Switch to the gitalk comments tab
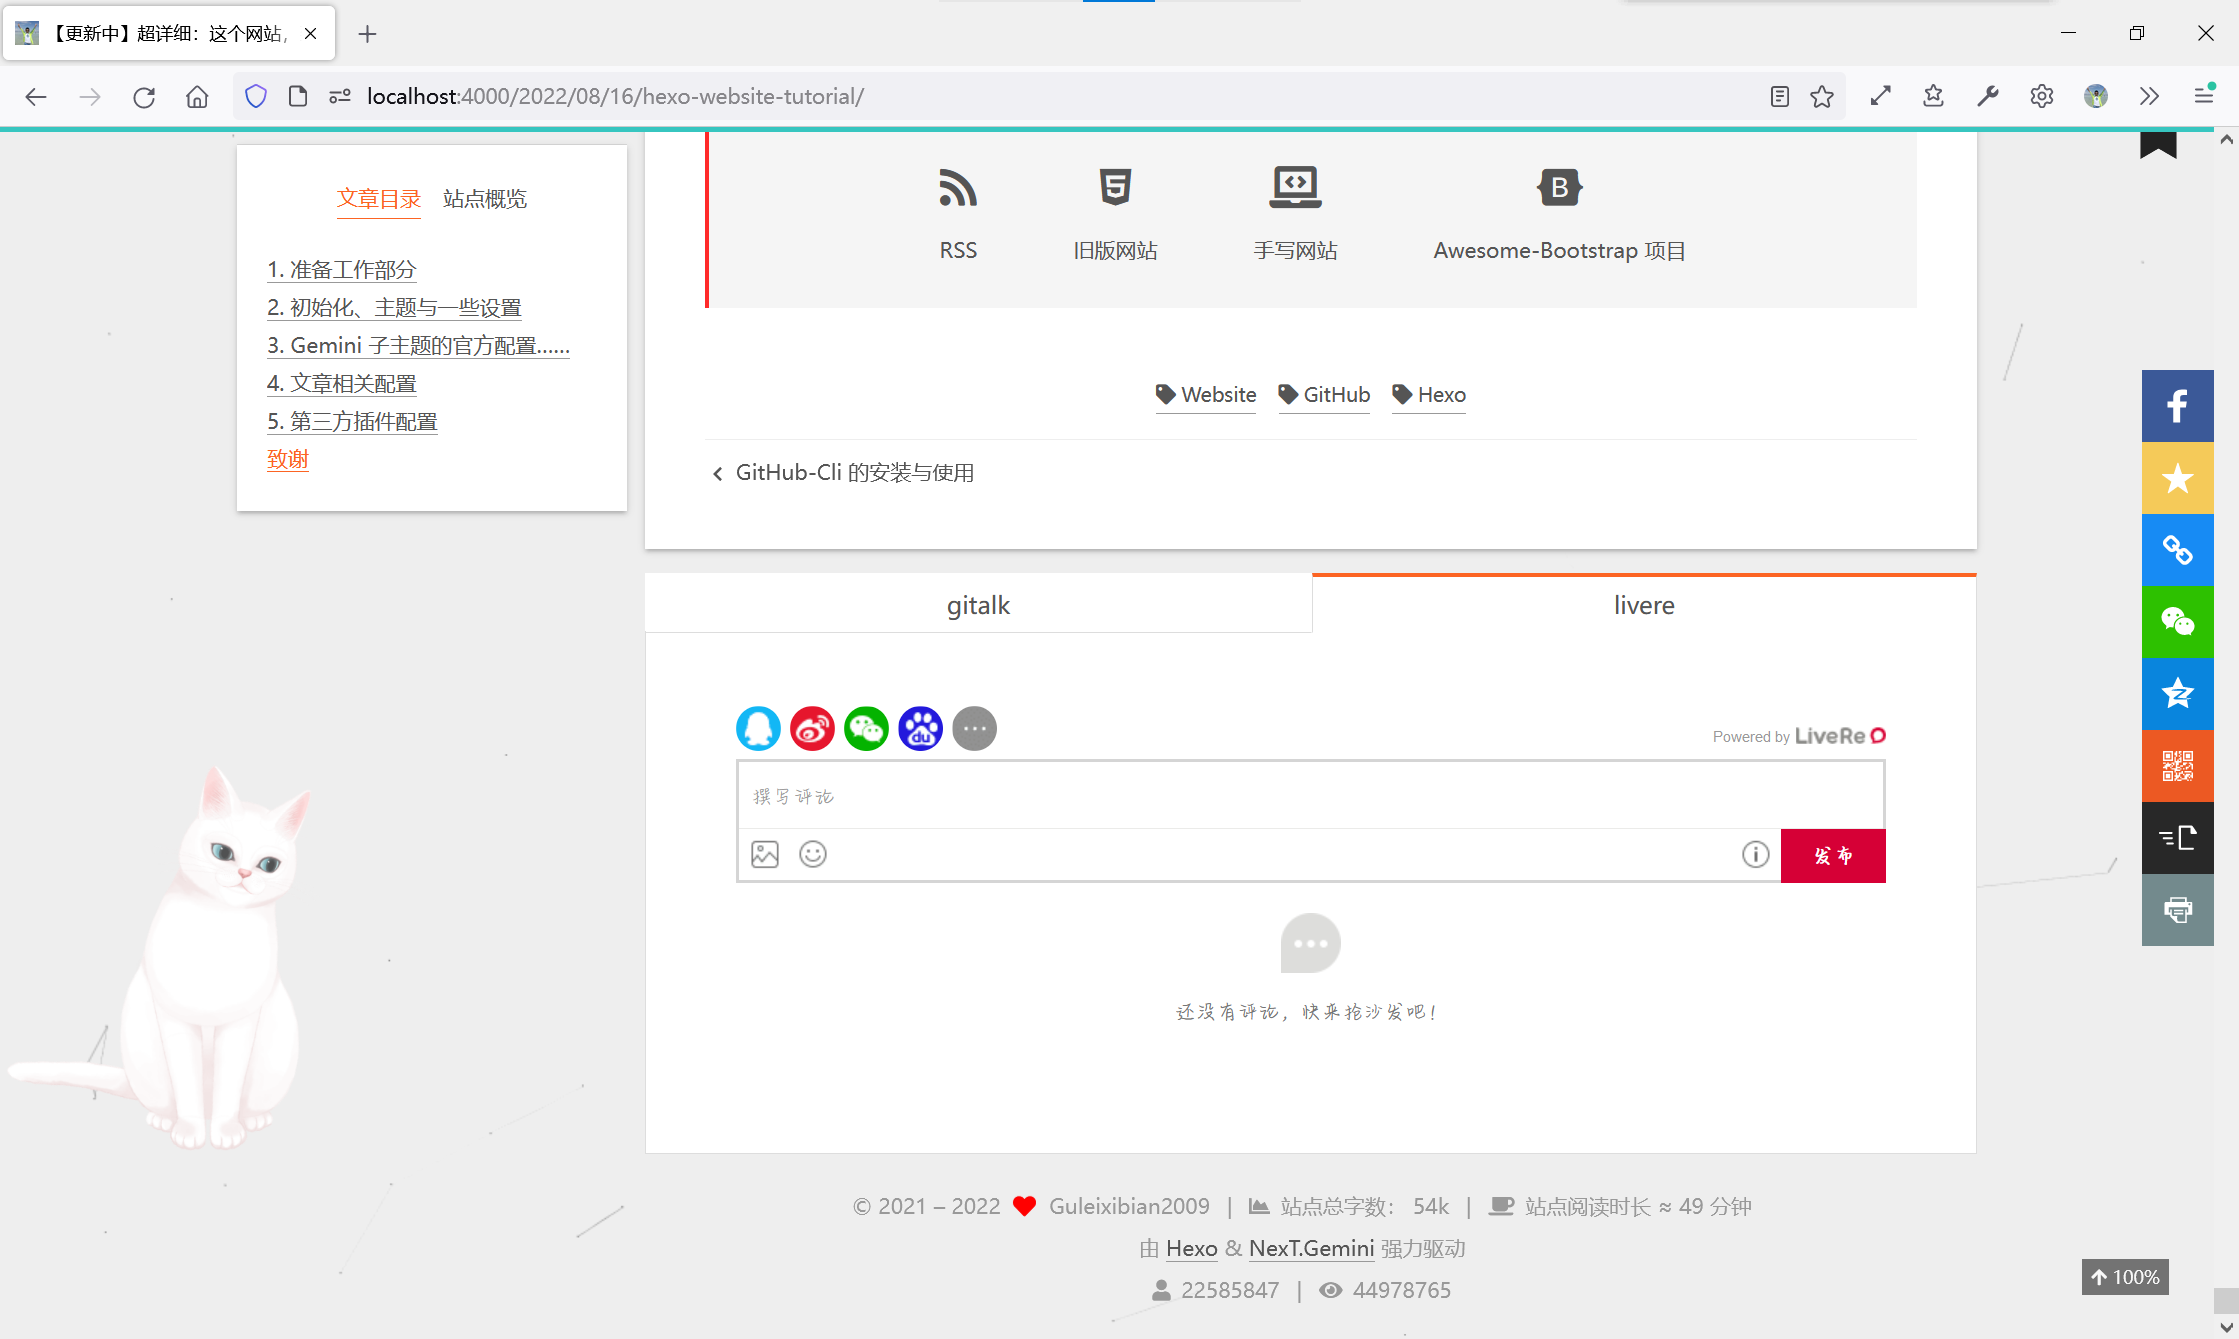 pyautogui.click(x=978, y=605)
